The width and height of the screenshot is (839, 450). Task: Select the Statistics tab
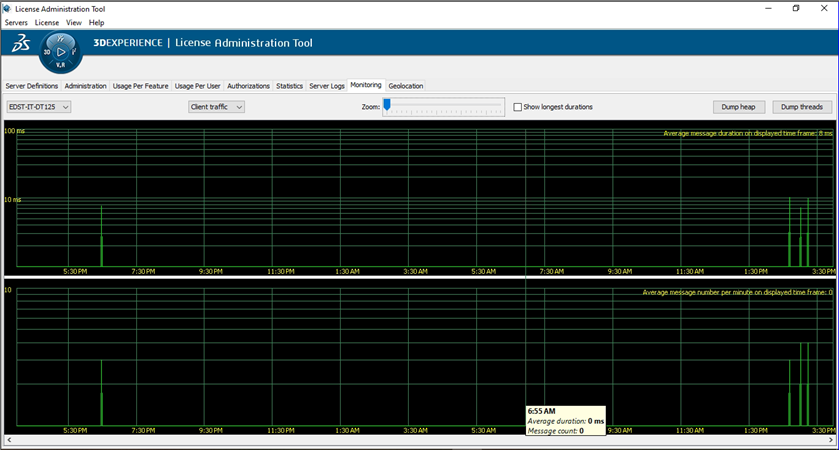289,86
